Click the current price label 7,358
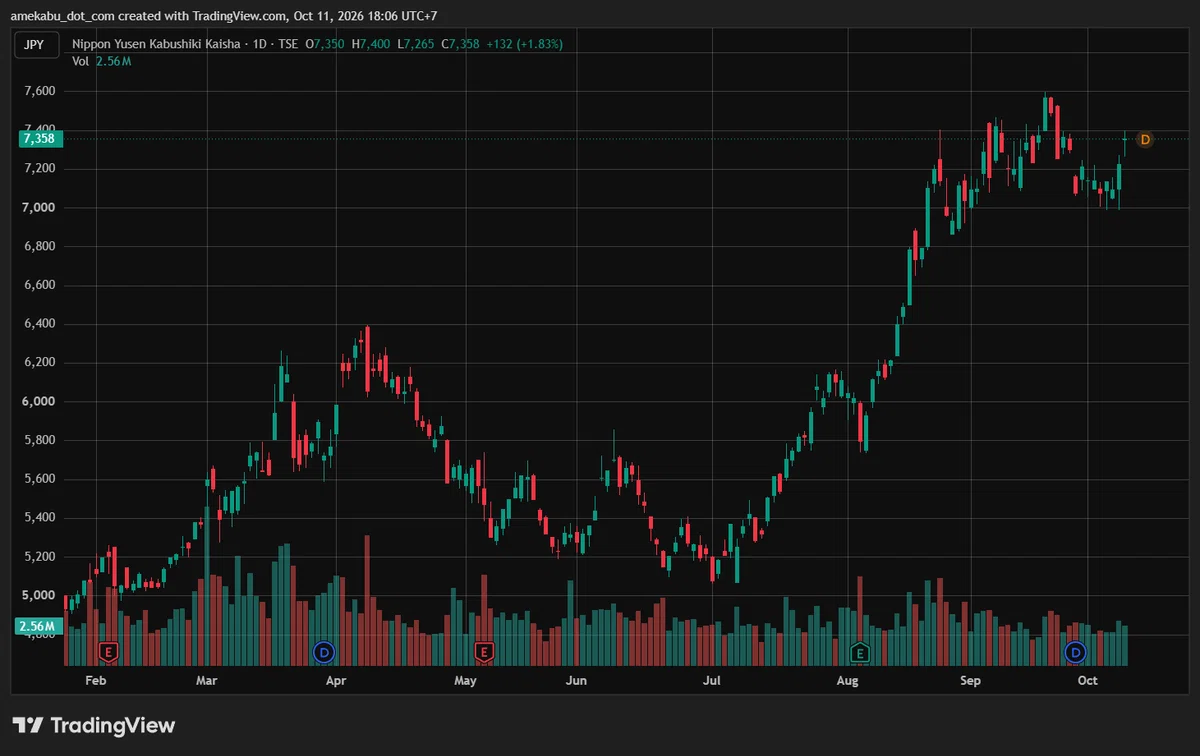The image size is (1200, 756). (x=39, y=139)
